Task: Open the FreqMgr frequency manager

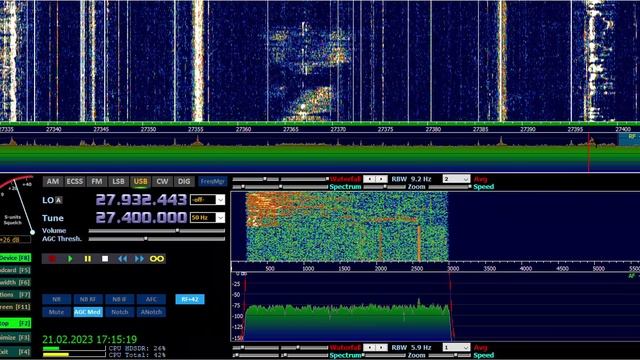Action: [x=212, y=181]
